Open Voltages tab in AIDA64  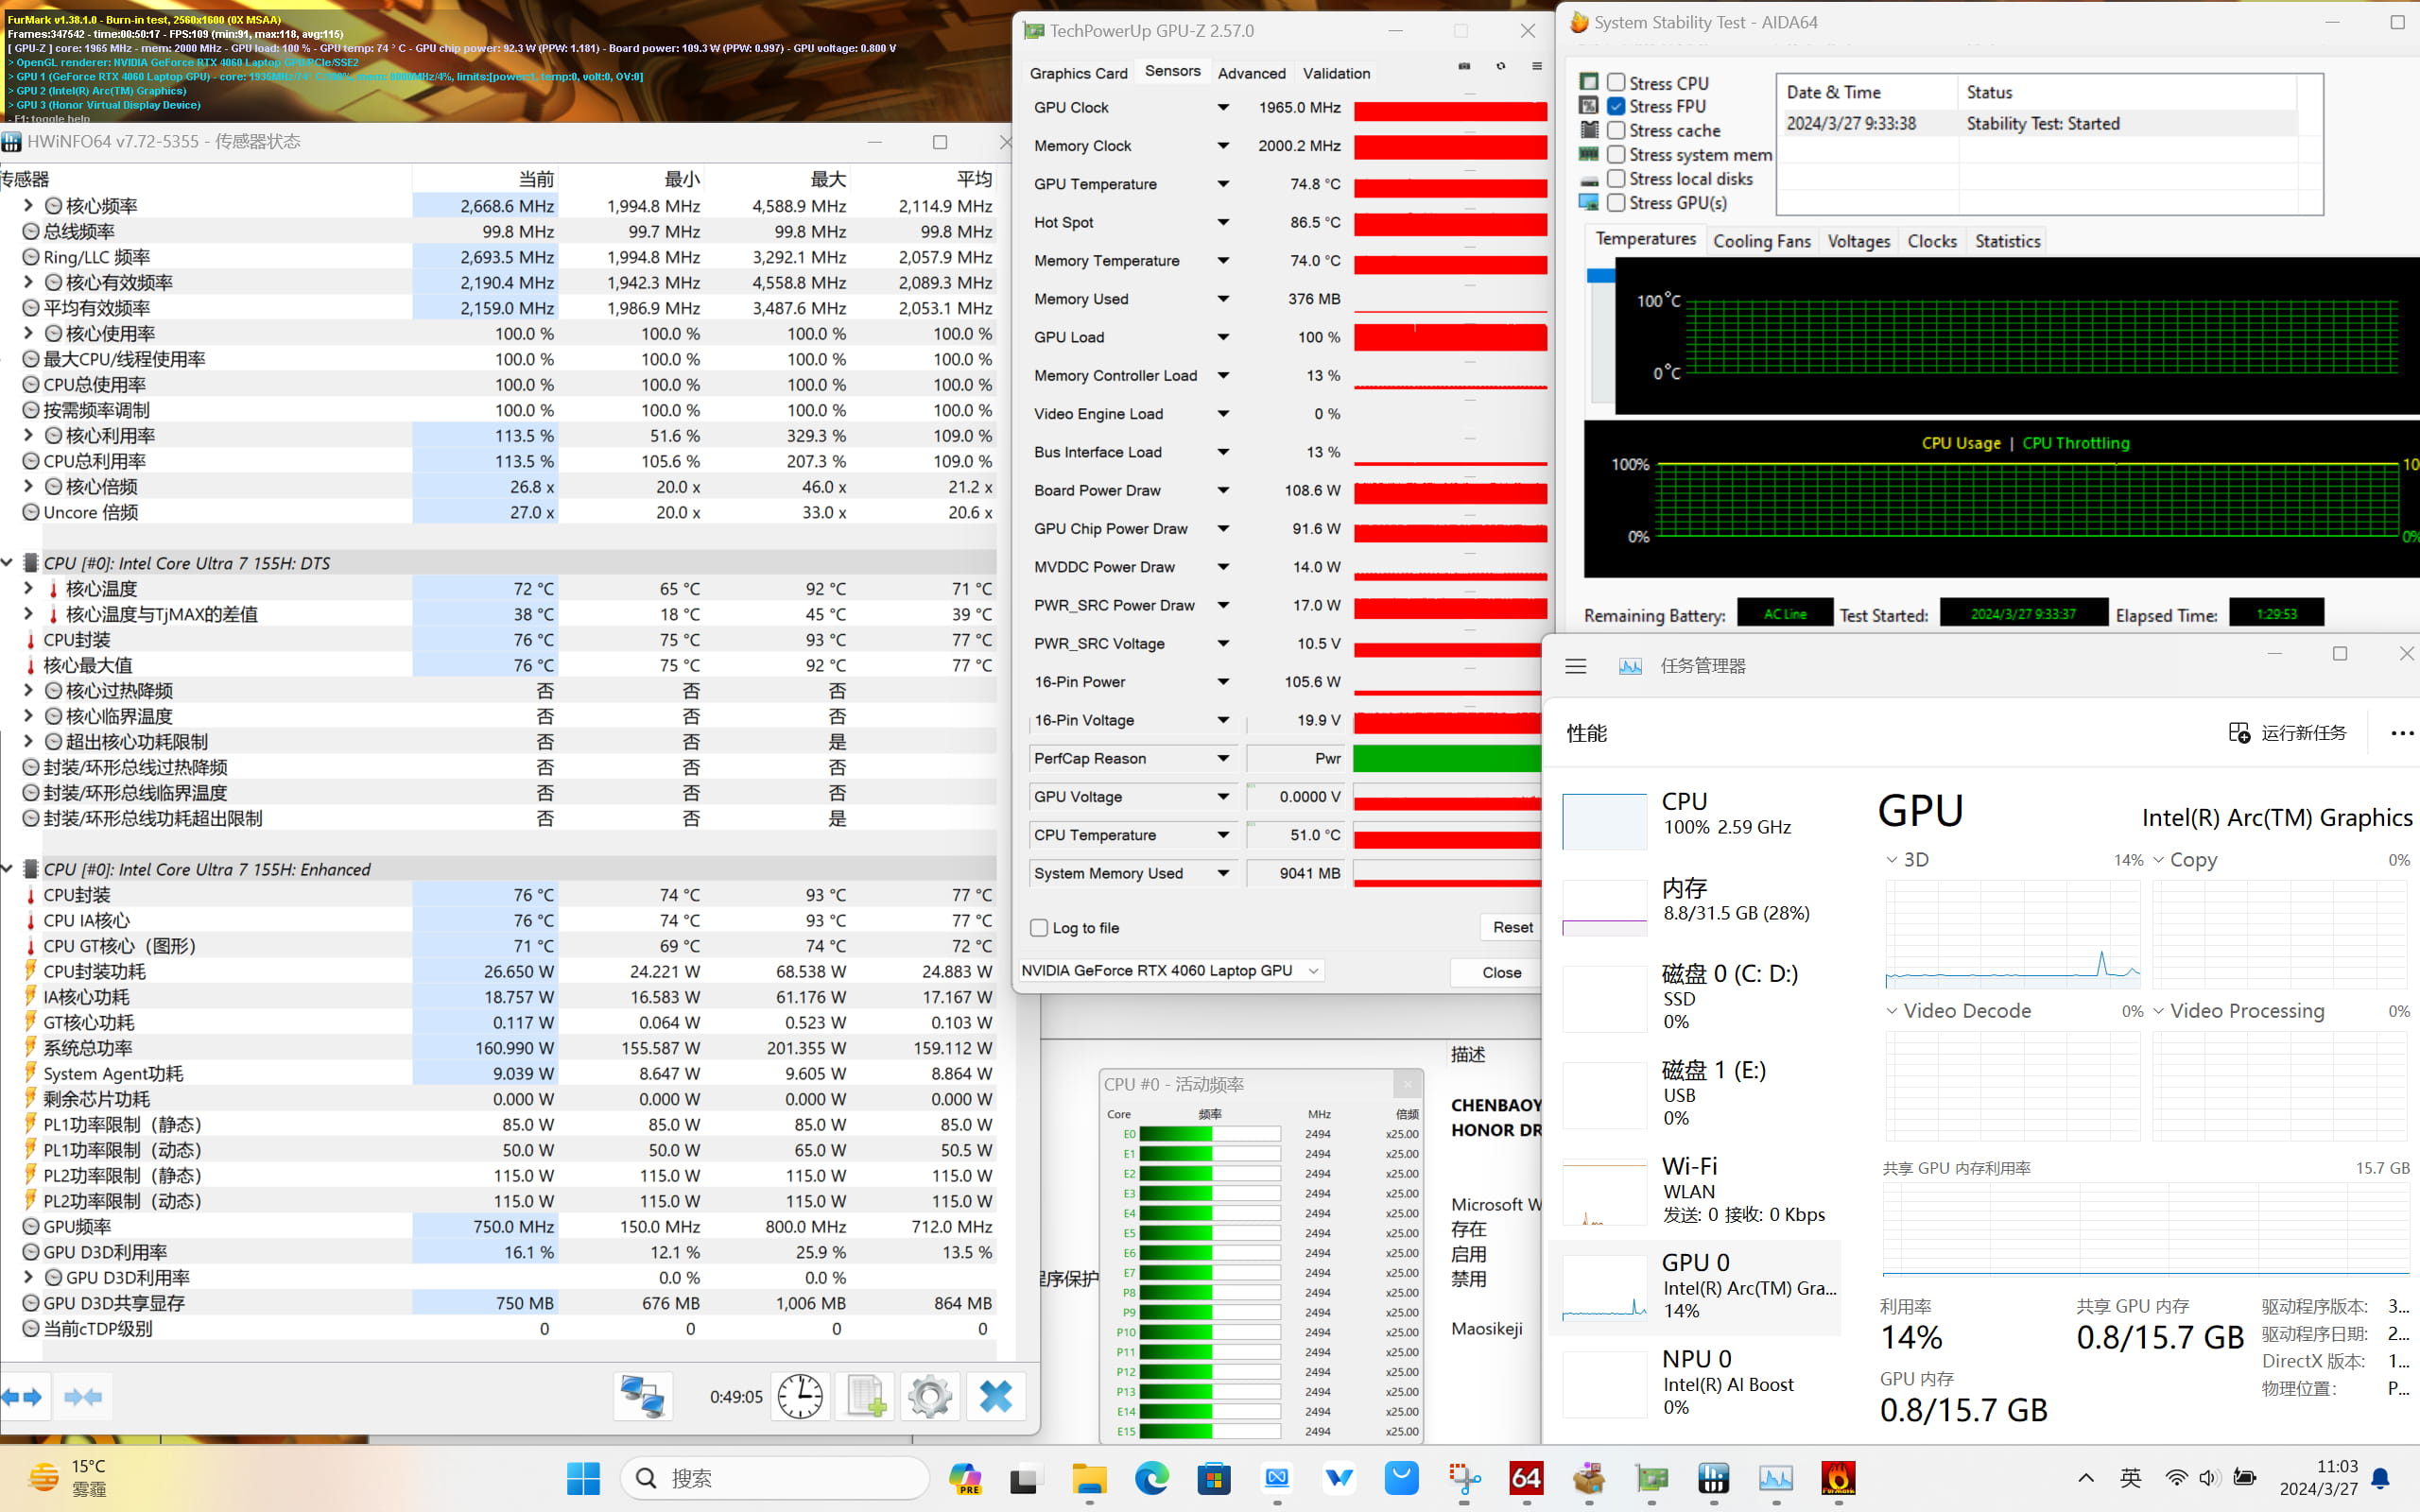[1858, 241]
